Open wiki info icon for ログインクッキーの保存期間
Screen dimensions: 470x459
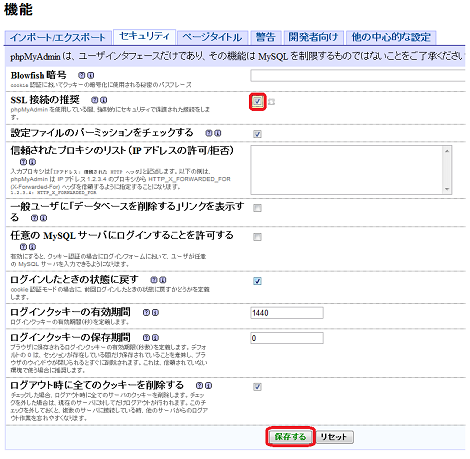pos(155,338)
